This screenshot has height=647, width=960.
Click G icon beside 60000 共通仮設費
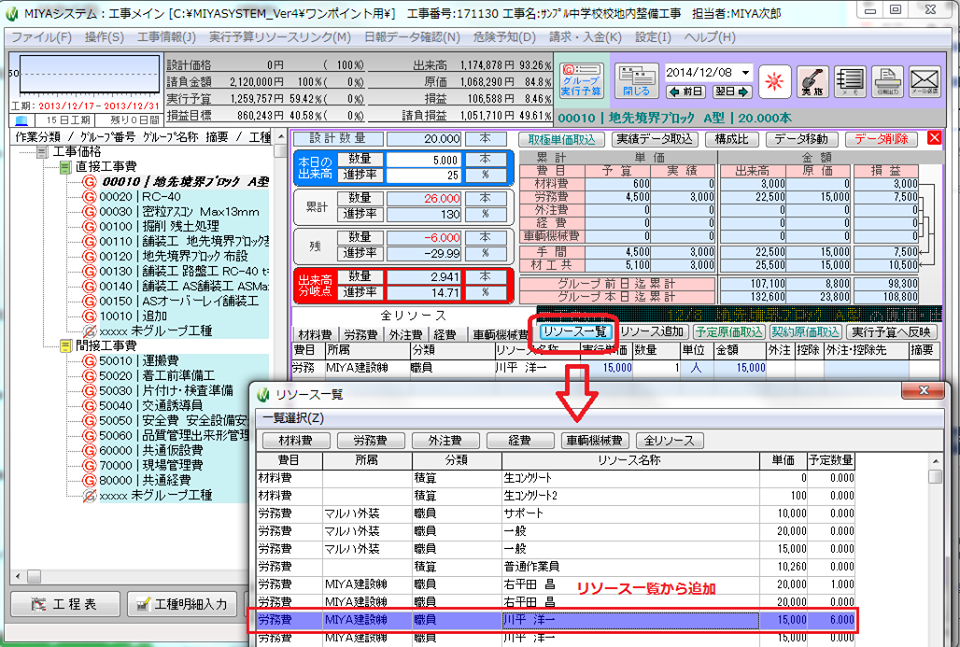tap(89, 450)
